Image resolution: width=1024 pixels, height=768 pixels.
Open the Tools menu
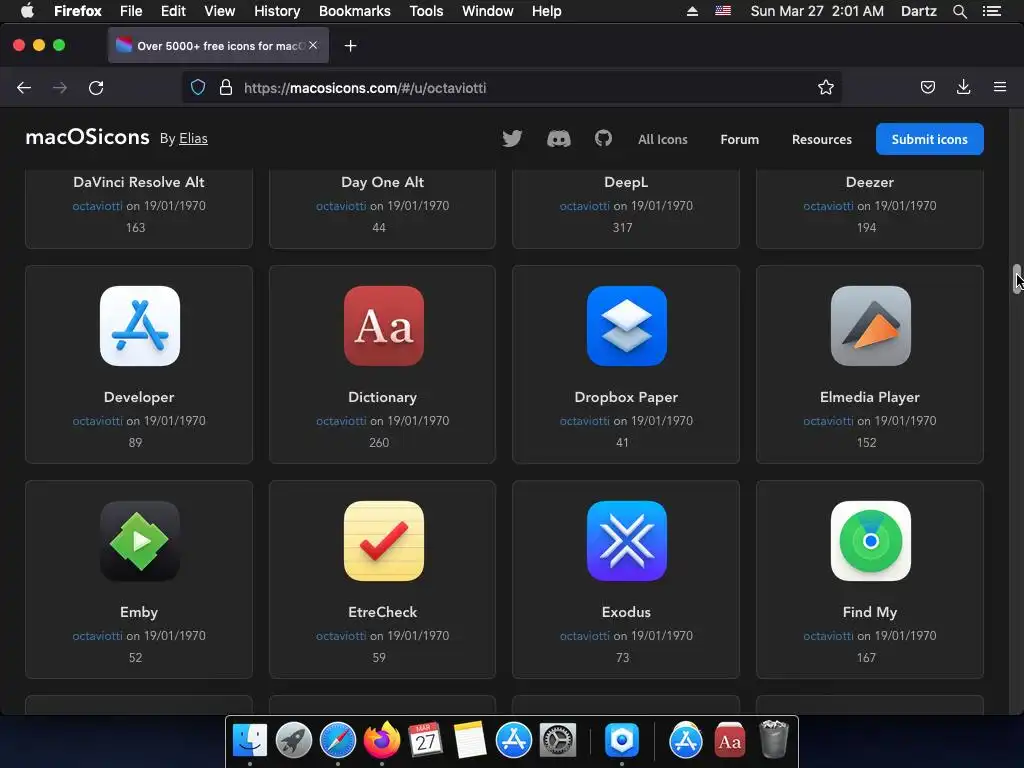[426, 11]
